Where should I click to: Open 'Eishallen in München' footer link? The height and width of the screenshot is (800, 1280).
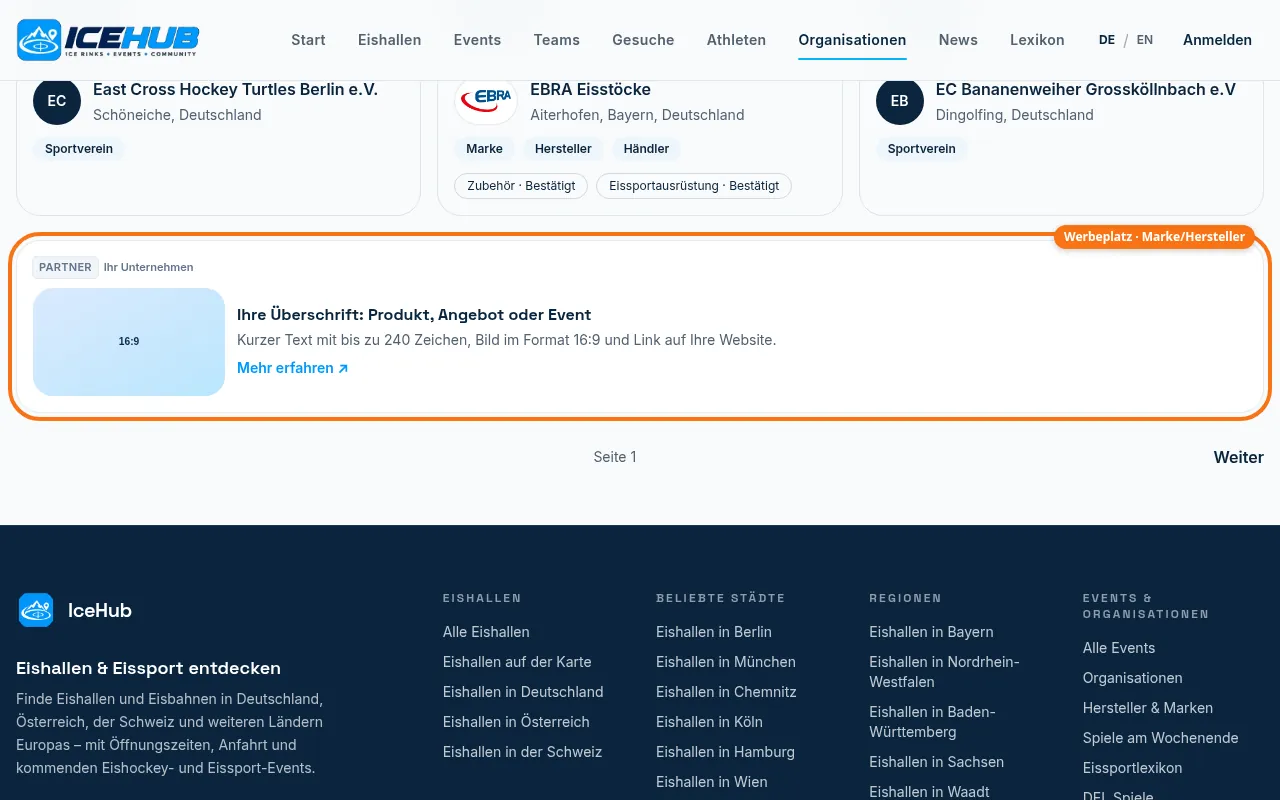(726, 662)
